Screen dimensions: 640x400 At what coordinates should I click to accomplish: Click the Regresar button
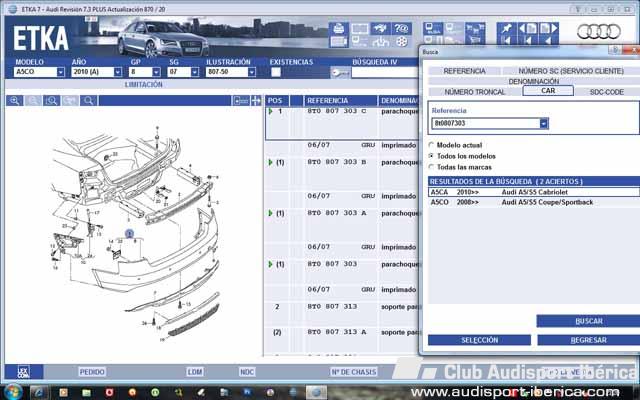(589, 340)
